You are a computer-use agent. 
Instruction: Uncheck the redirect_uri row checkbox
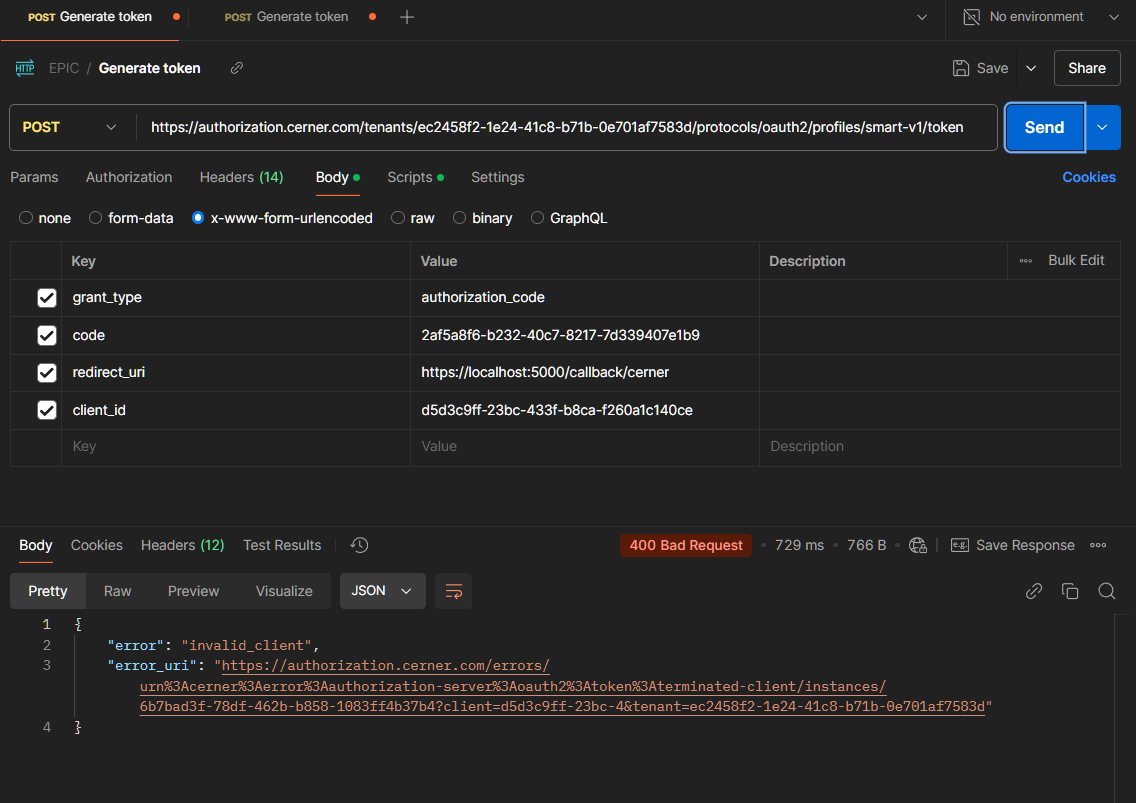47,373
